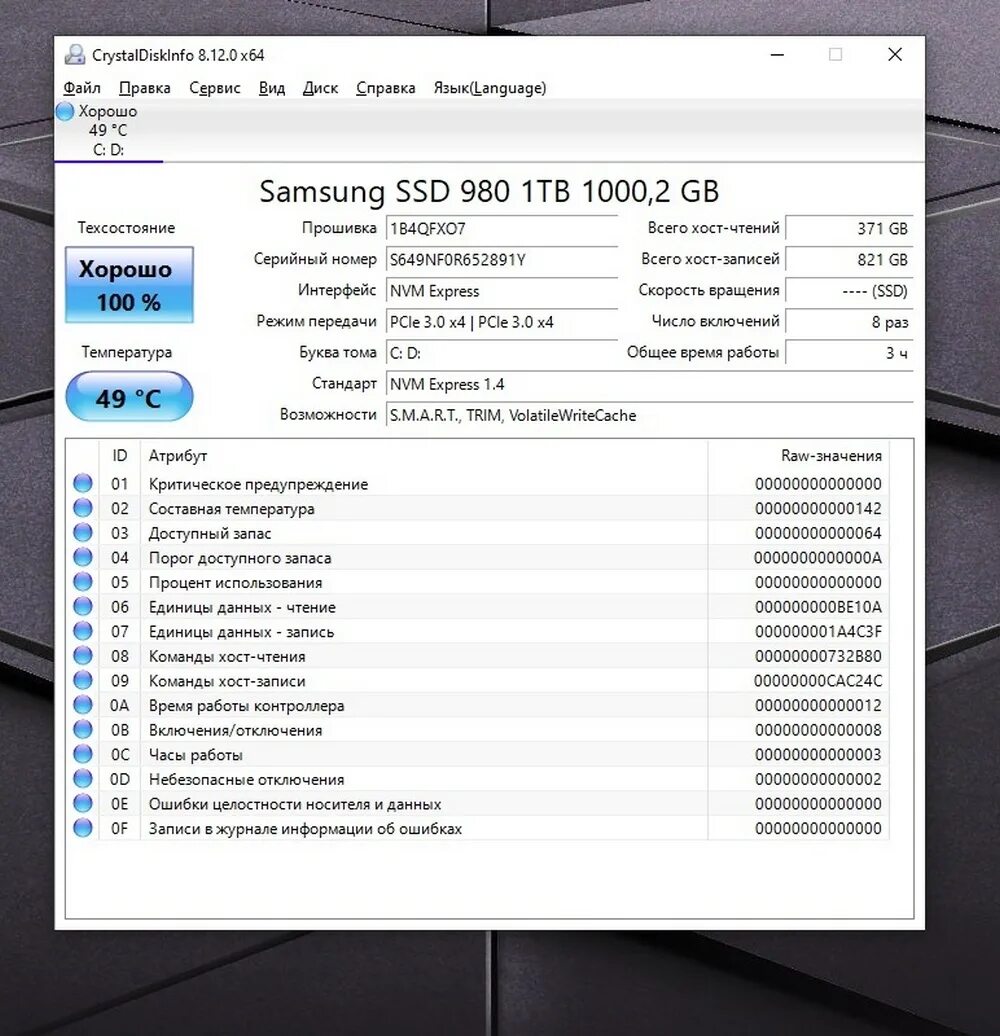Click total host reads value 371 GB
This screenshot has height=1036, width=1000.
tap(849, 229)
